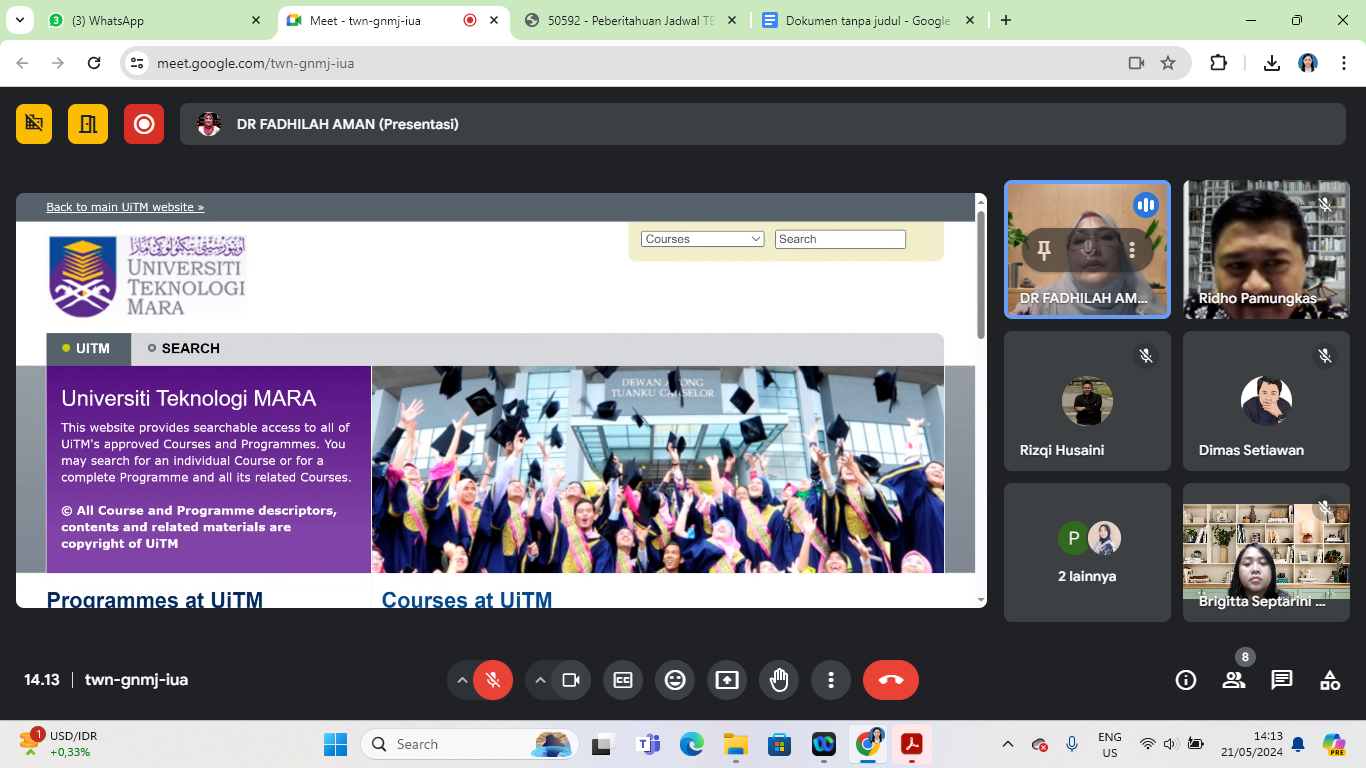Open emoji reactions button
The height and width of the screenshot is (768, 1366).
coord(675,680)
